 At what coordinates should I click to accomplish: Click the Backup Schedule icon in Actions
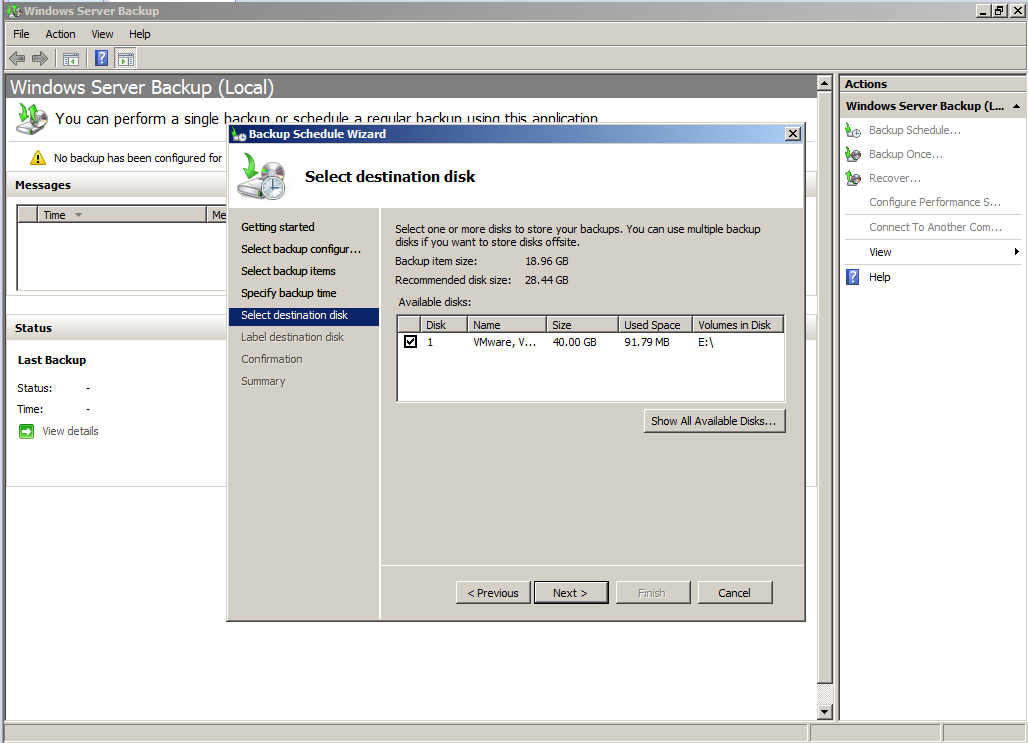click(x=853, y=131)
